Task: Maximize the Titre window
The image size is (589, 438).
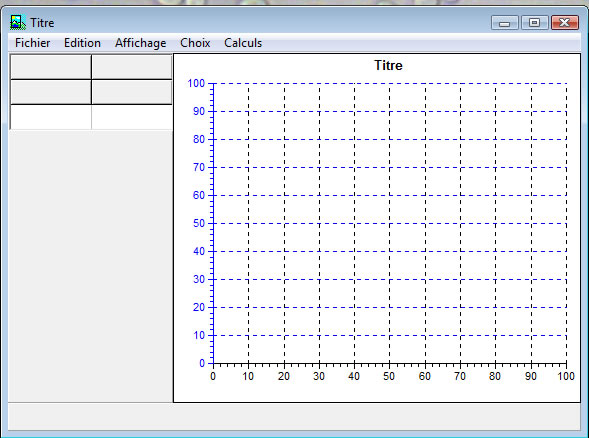Action: pyautogui.click(x=534, y=23)
